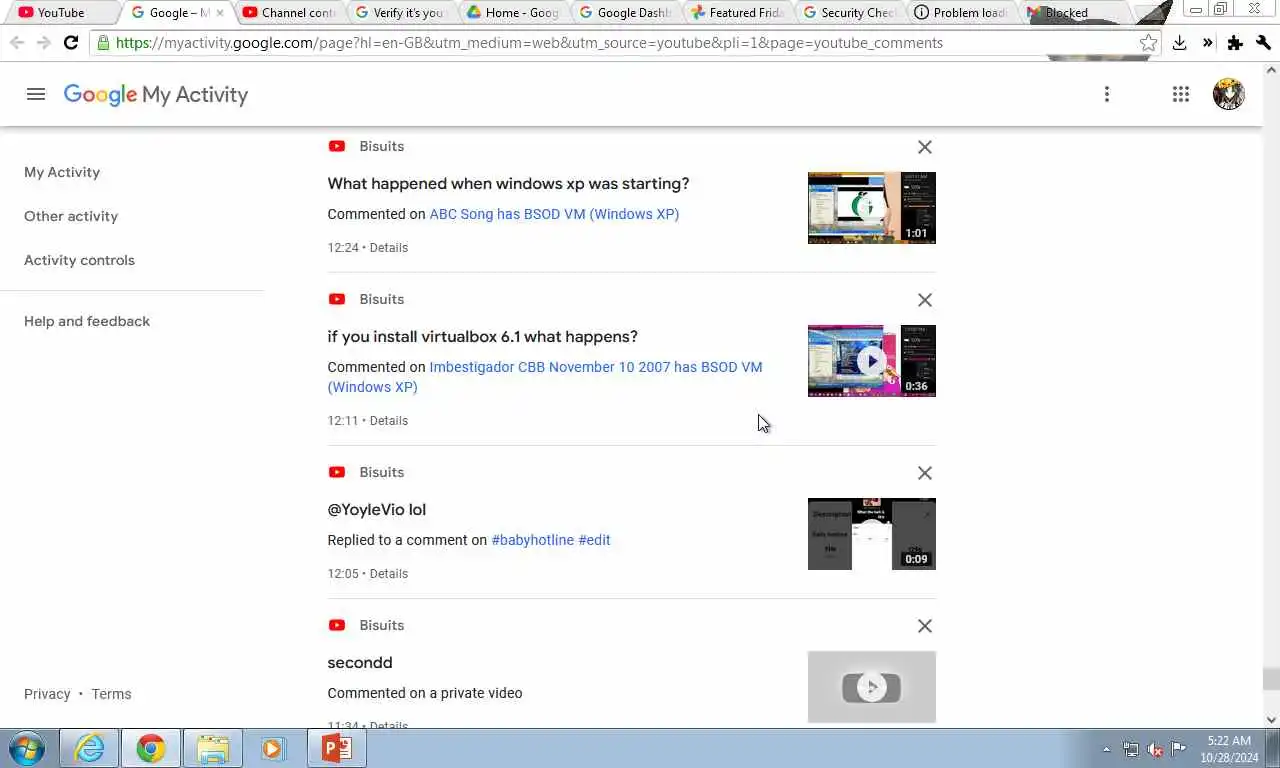The height and width of the screenshot is (768, 1280).
Task: Open the Google apps grid
Action: 1181,94
